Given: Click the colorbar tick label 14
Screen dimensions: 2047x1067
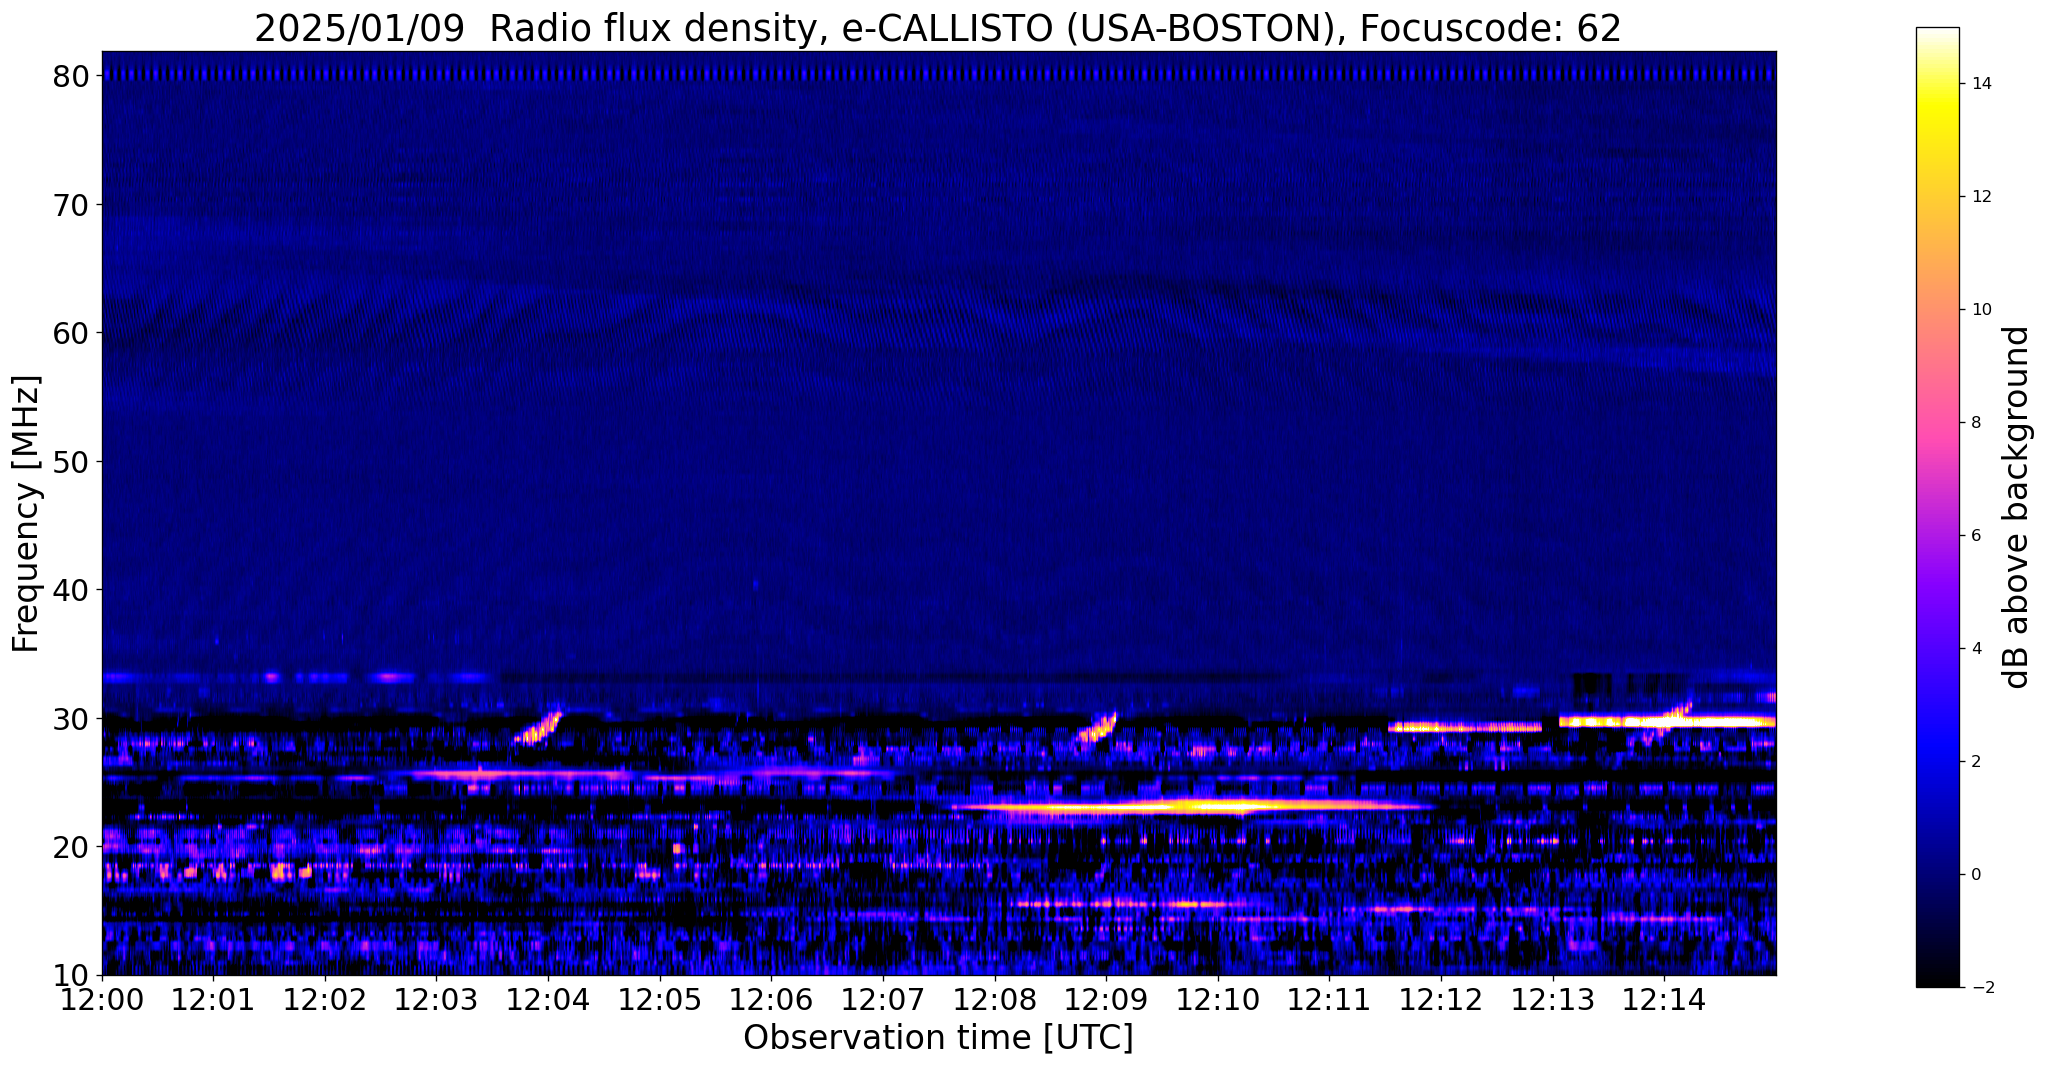Looking at the screenshot, I should pyautogui.click(x=1980, y=84).
